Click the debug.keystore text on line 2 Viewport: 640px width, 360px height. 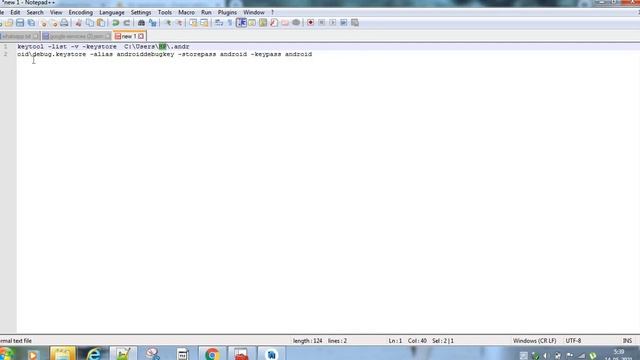click(x=59, y=54)
